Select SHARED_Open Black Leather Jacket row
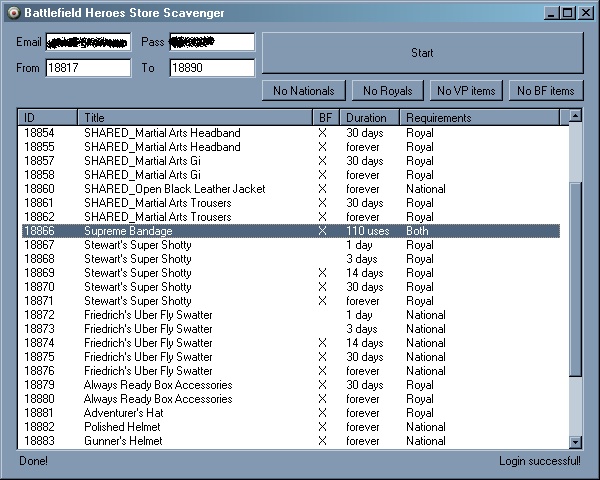This screenshot has height=480, width=600. pos(291,189)
